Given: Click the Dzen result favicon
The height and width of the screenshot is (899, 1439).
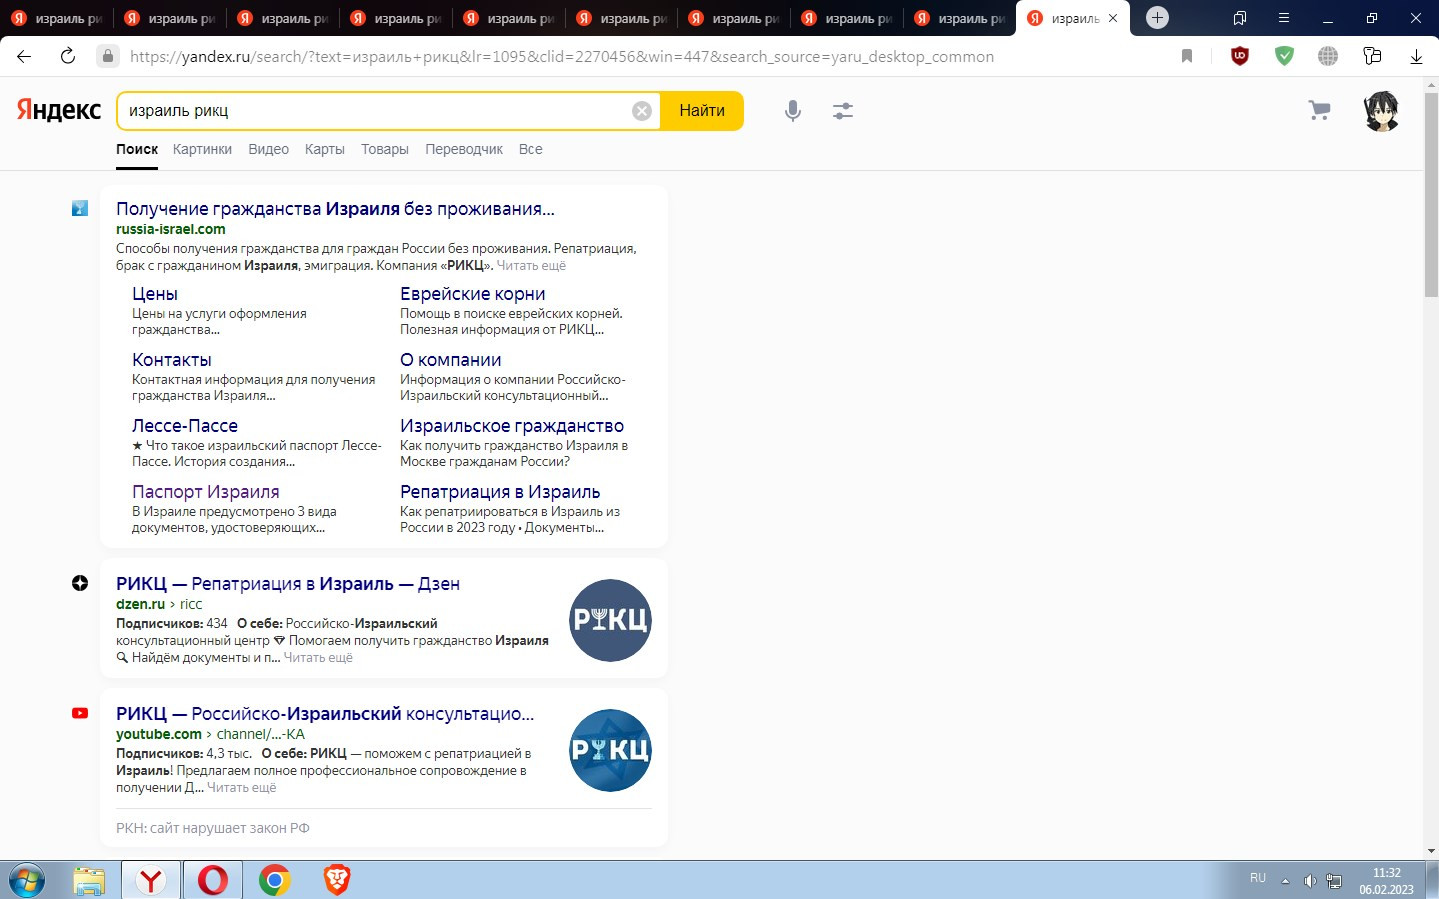Looking at the screenshot, I should point(80,583).
